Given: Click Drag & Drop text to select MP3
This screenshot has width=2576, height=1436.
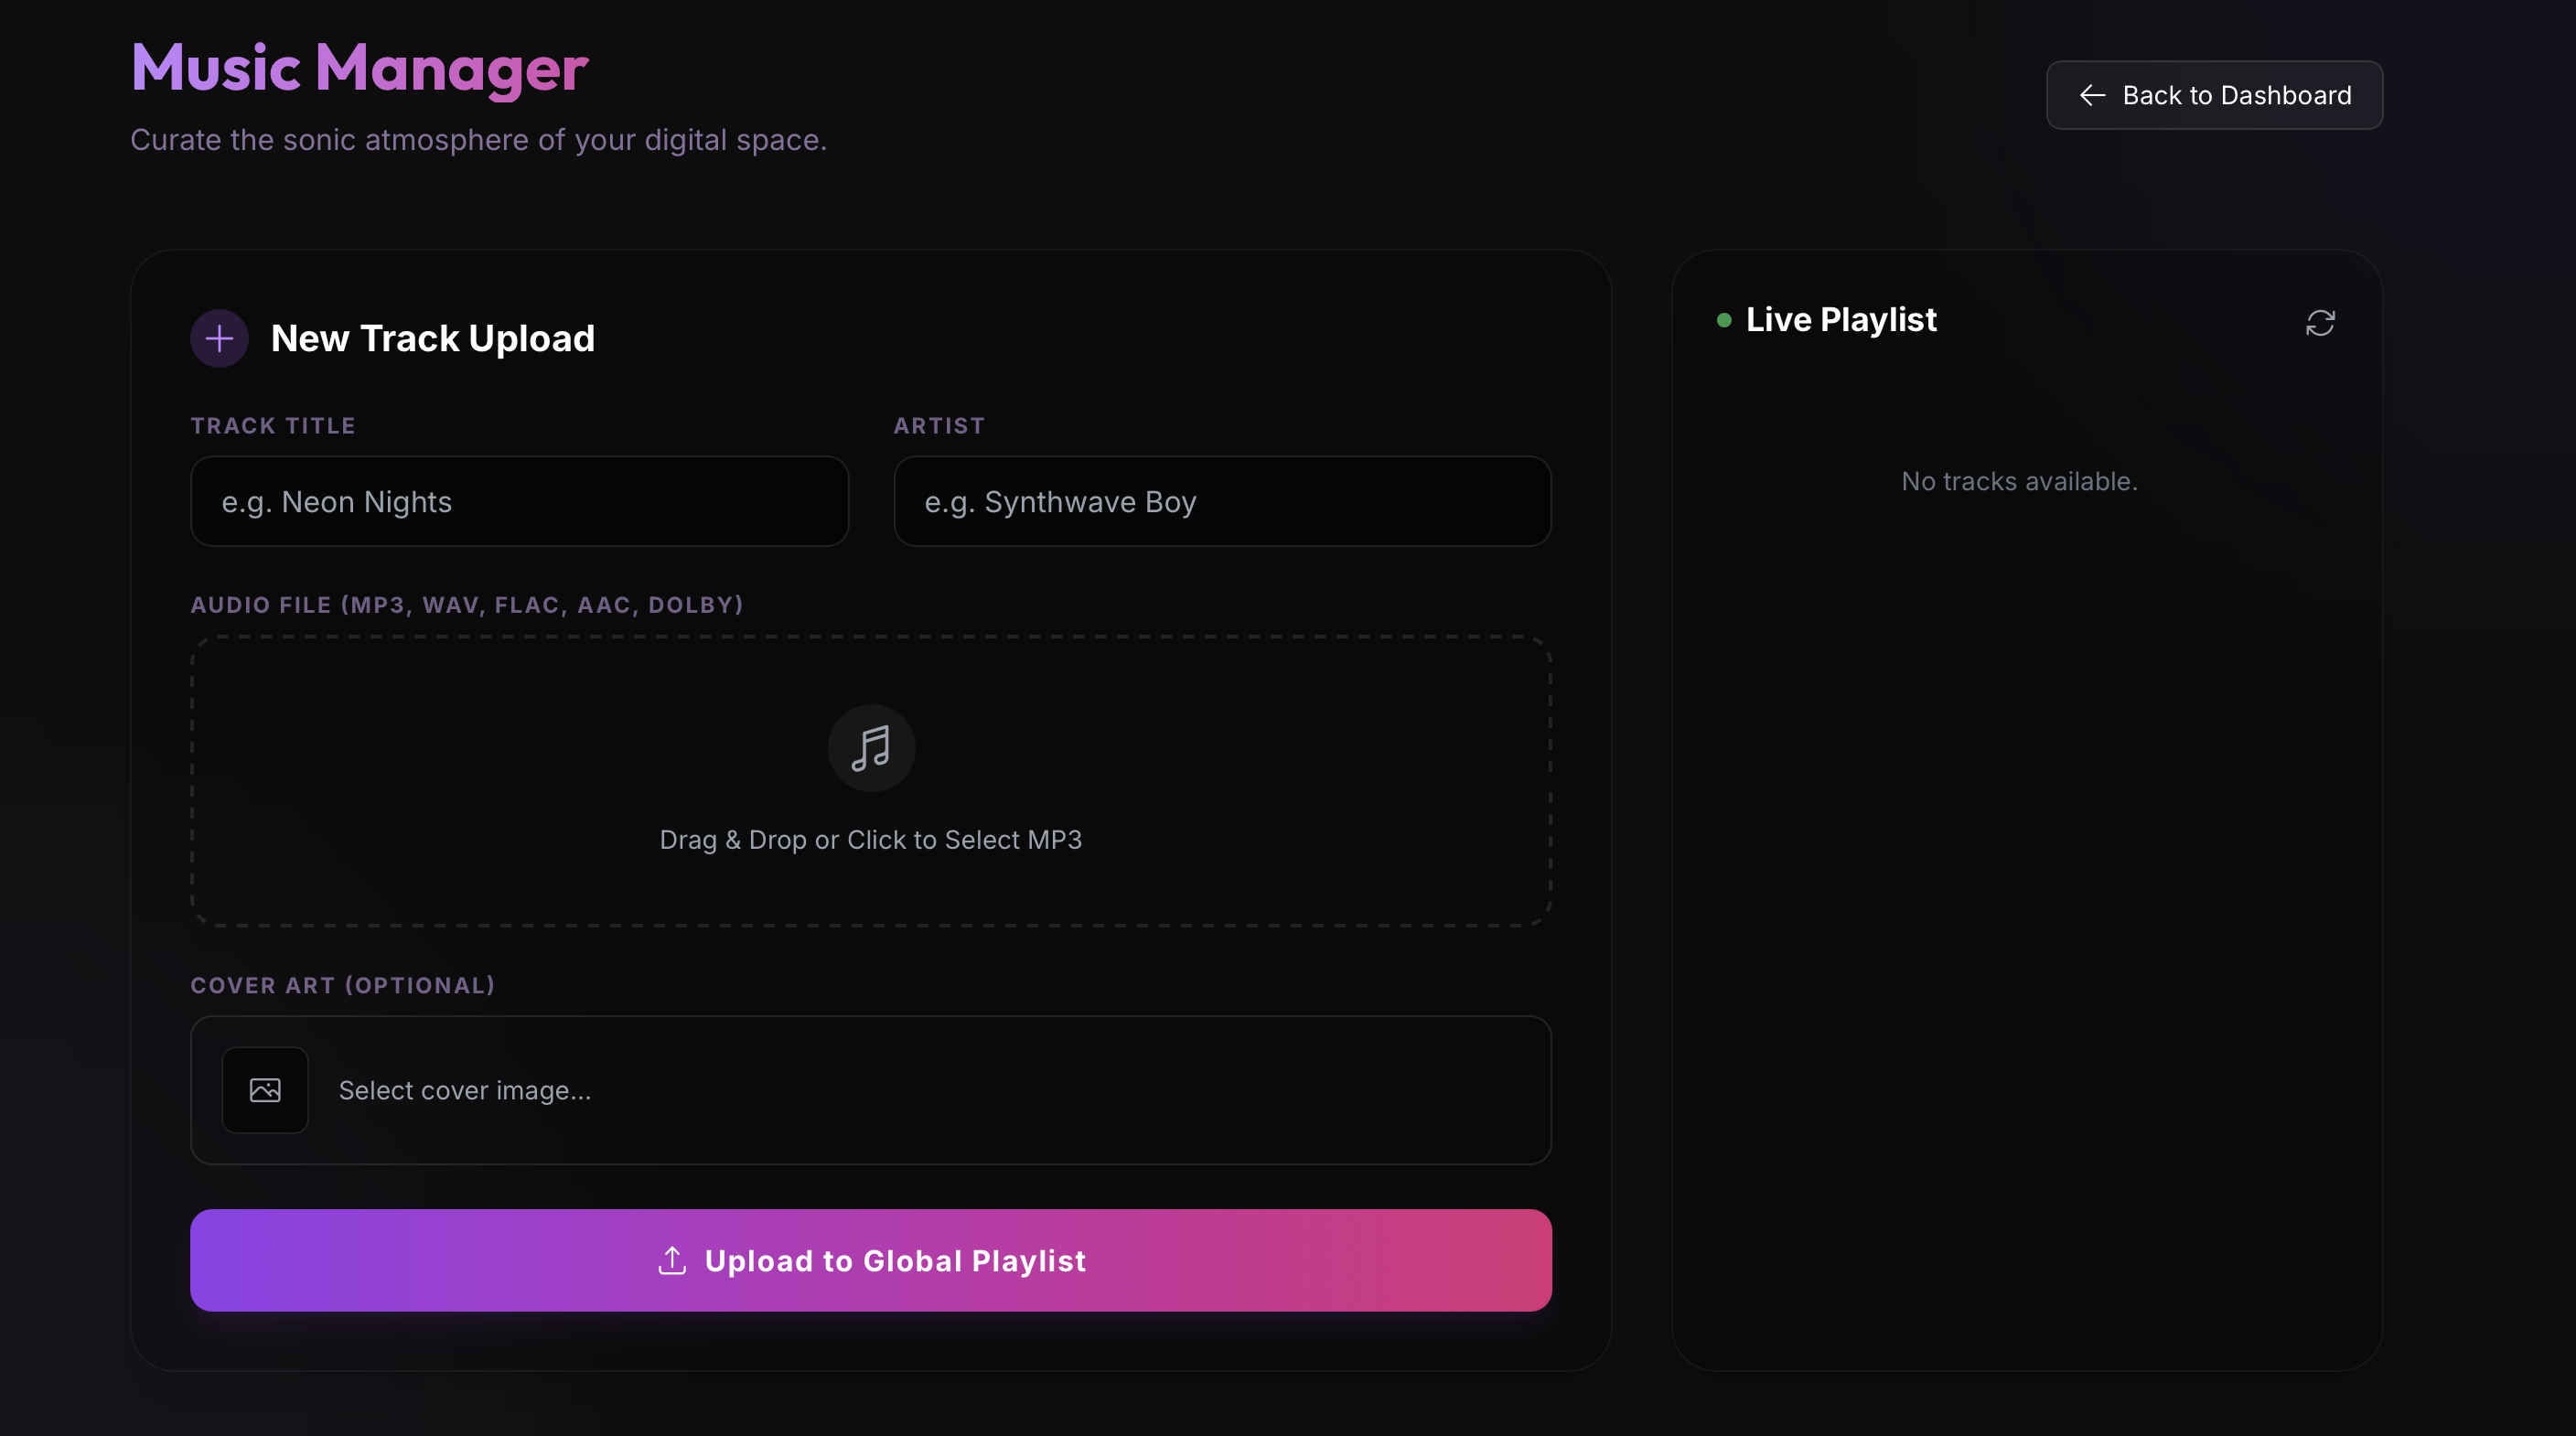Looking at the screenshot, I should point(871,840).
